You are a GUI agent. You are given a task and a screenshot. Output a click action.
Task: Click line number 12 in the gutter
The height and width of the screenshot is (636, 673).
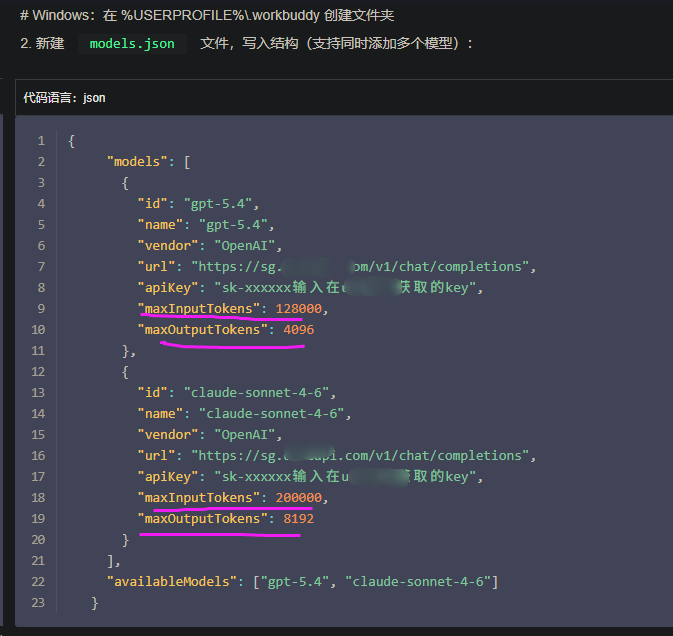click(x=38, y=372)
